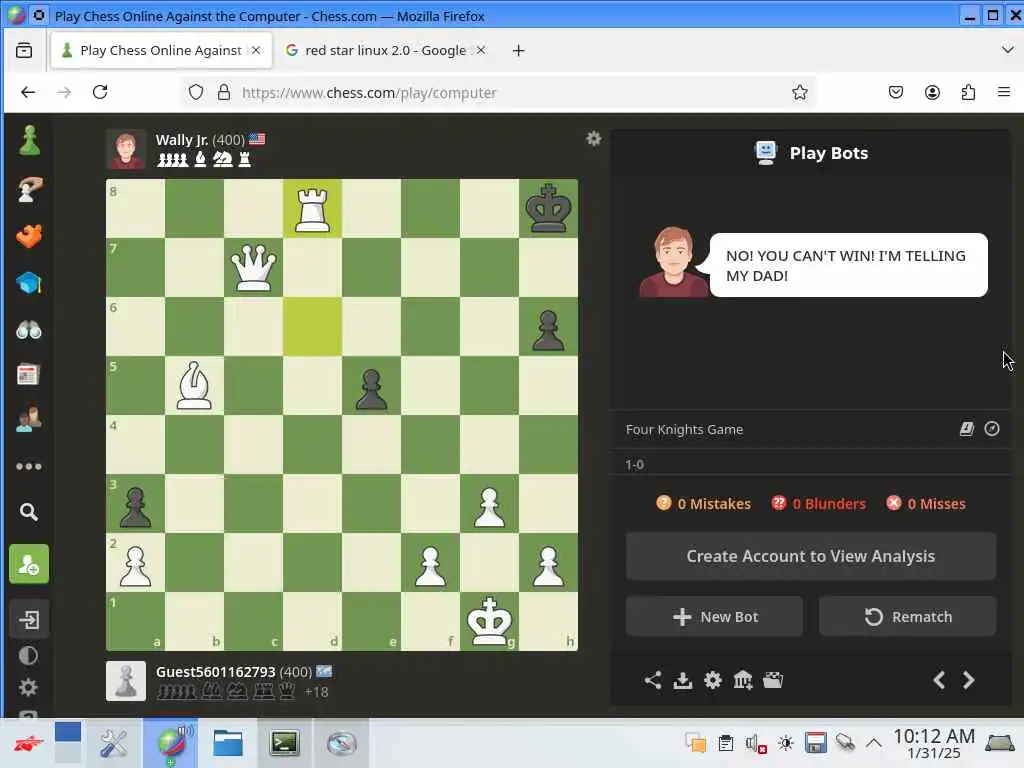
Task: Open the Chess.com pawn logo home
Action: point(29,140)
